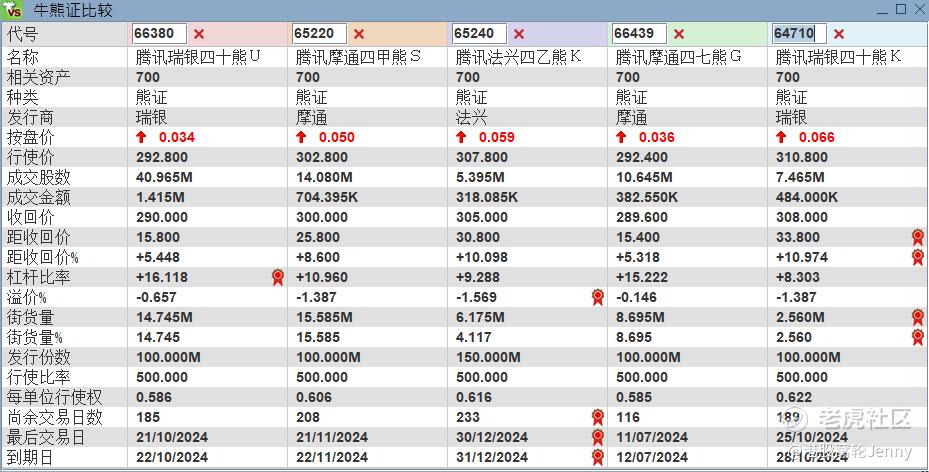
Task: Click remaining trading days 116
Action: [628, 418]
